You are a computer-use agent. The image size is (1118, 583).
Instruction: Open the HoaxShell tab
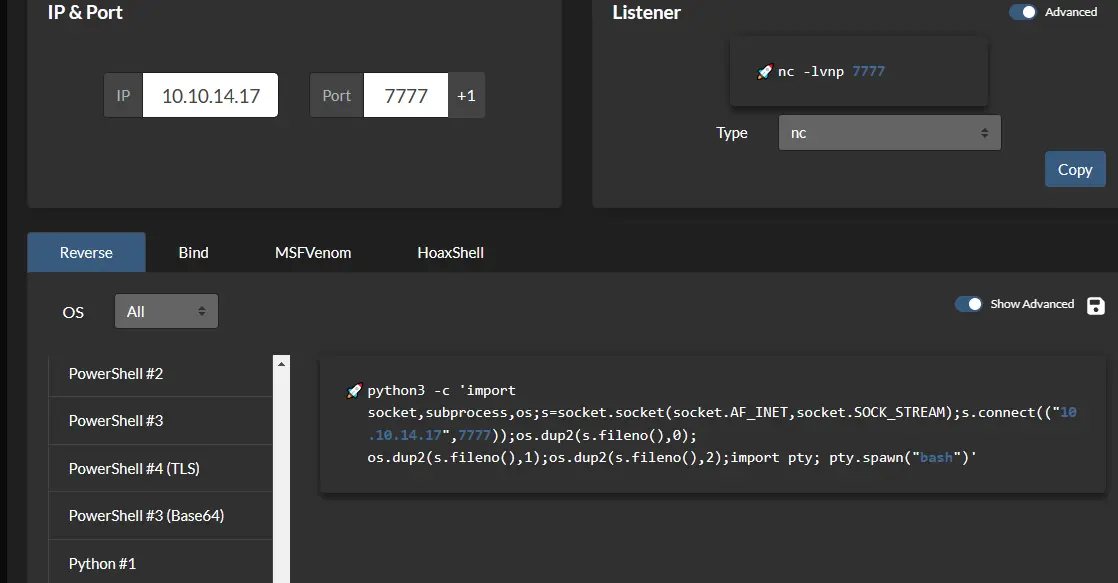(451, 252)
